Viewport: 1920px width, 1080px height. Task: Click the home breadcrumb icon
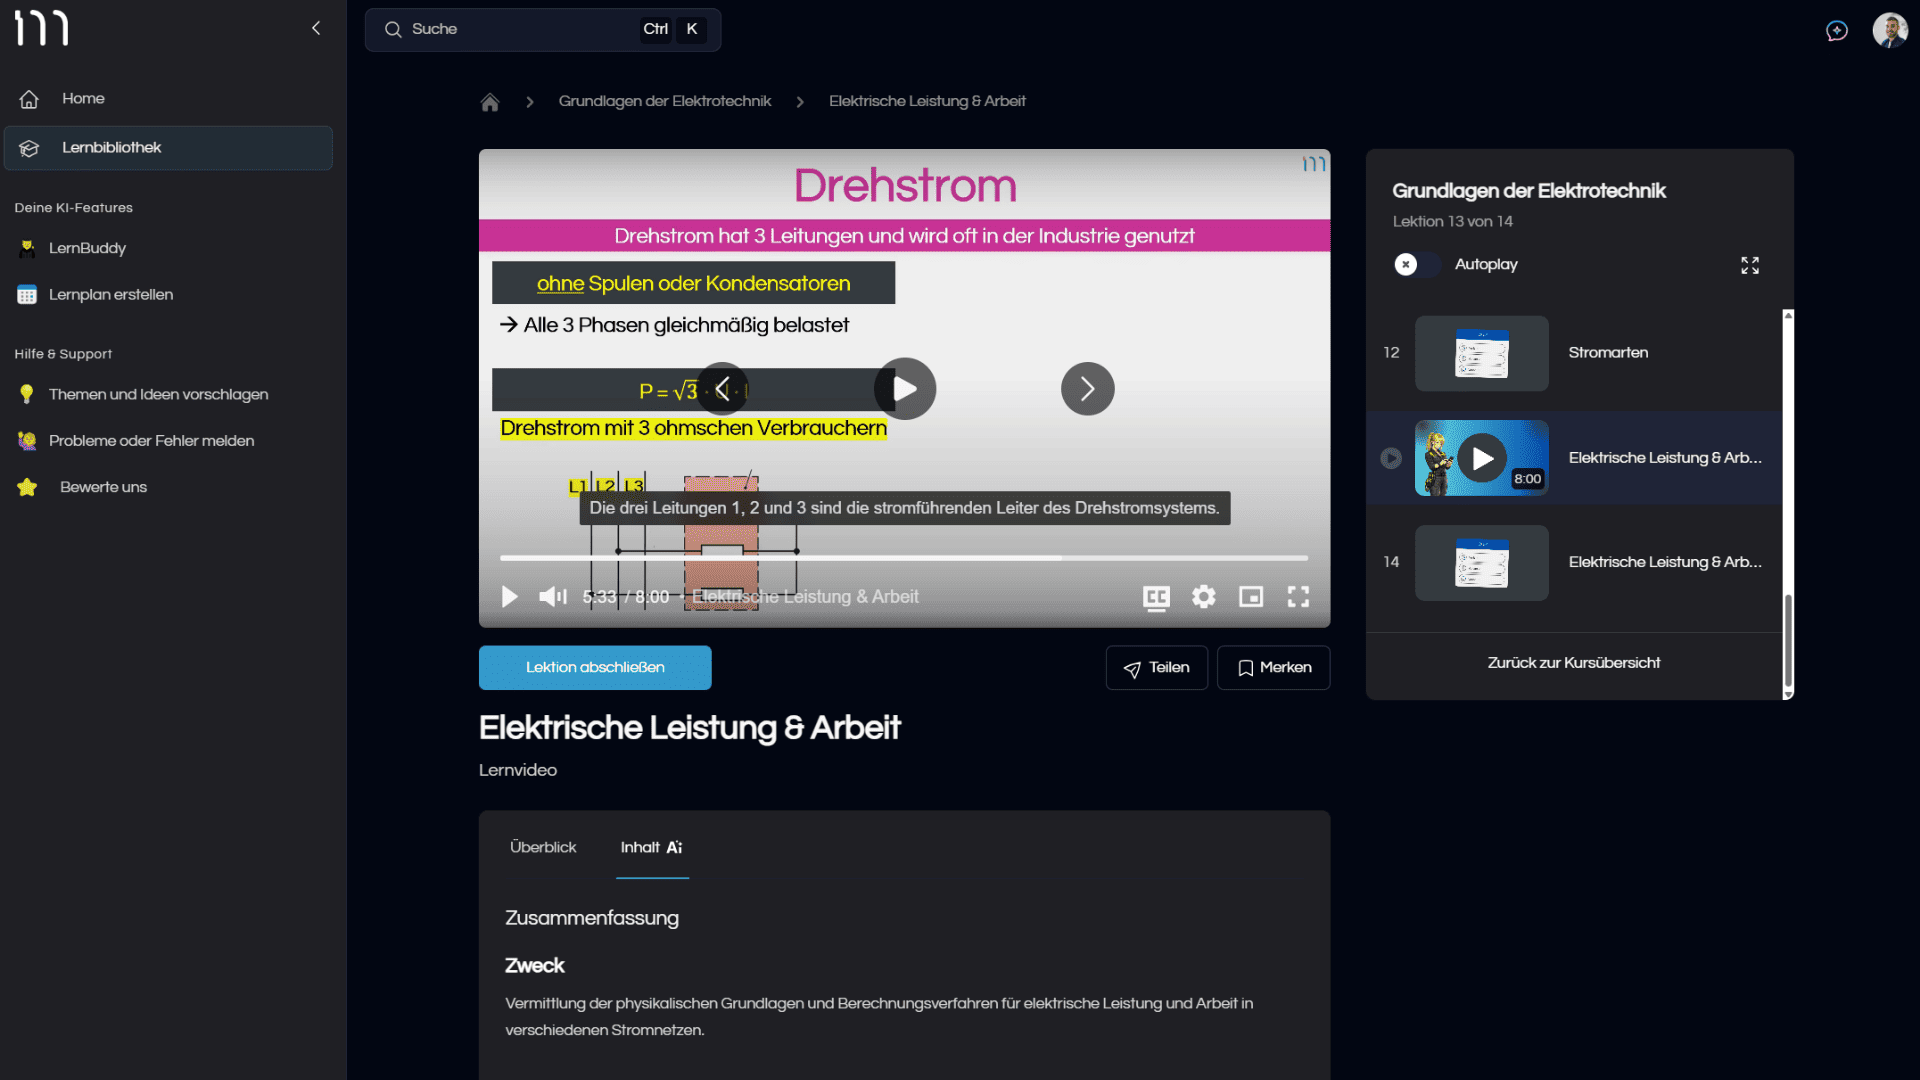pyautogui.click(x=490, y=102)
